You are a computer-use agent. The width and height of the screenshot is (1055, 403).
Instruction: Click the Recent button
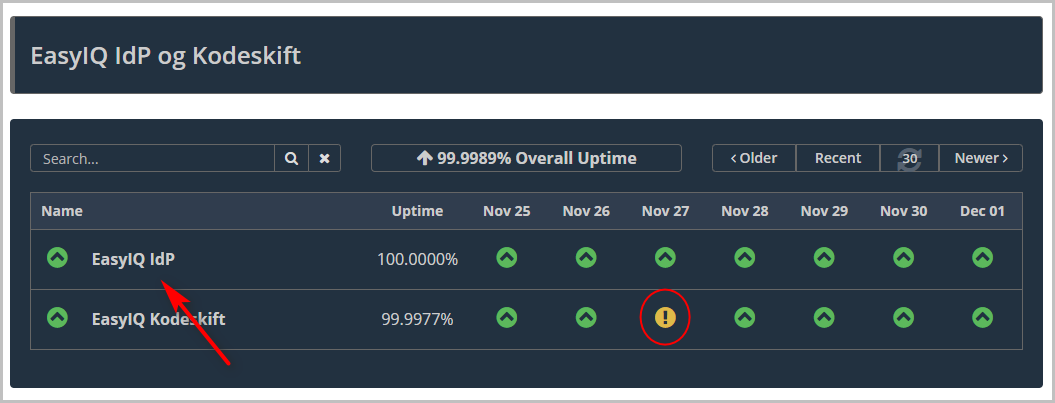click(838, 158)
